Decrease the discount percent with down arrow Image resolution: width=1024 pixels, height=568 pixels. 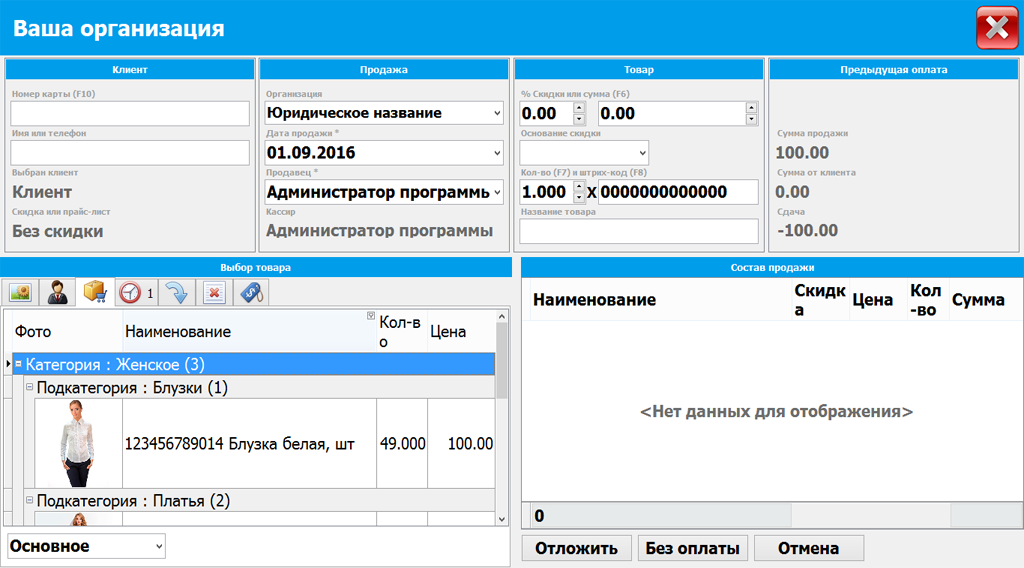click(x=579, y=119)
